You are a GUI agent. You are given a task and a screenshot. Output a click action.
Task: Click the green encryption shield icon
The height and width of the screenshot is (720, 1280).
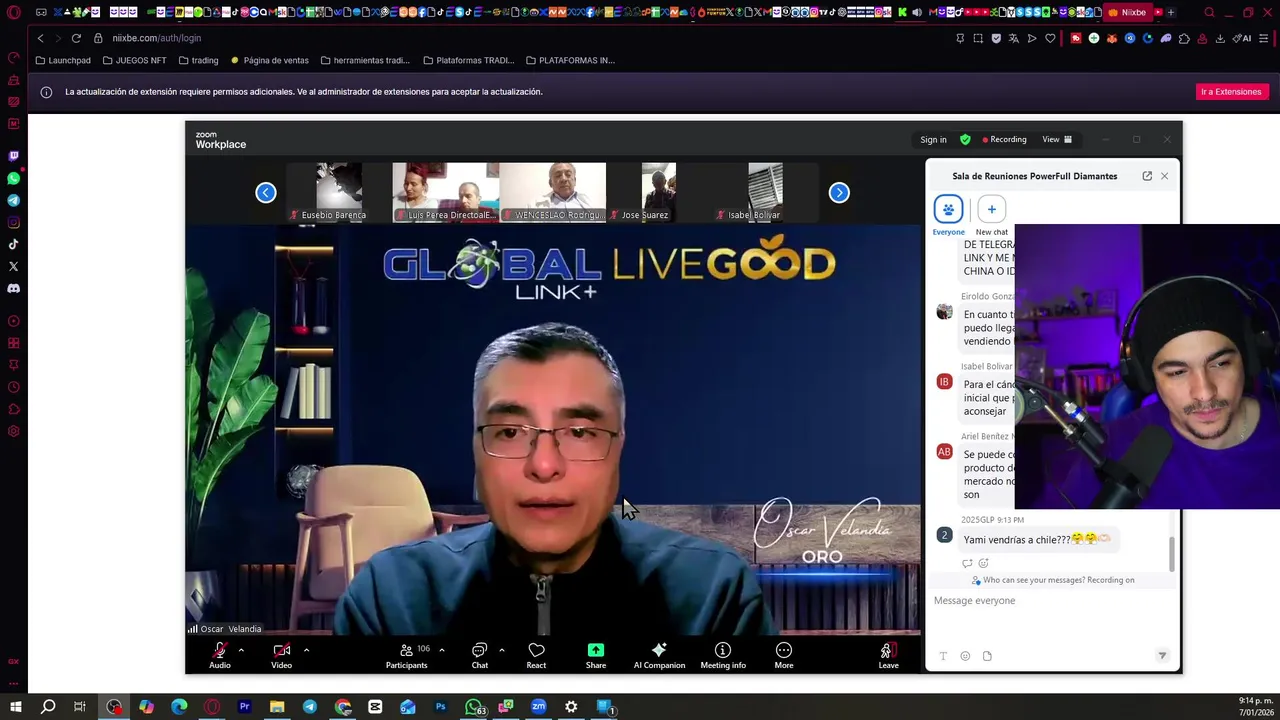click(965, 140)
